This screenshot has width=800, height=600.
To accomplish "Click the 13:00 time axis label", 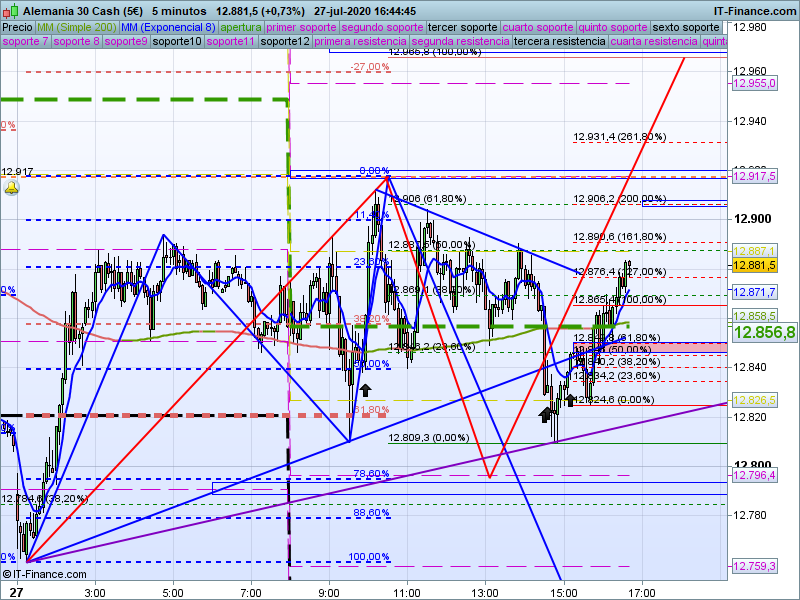I will point(485,593).
